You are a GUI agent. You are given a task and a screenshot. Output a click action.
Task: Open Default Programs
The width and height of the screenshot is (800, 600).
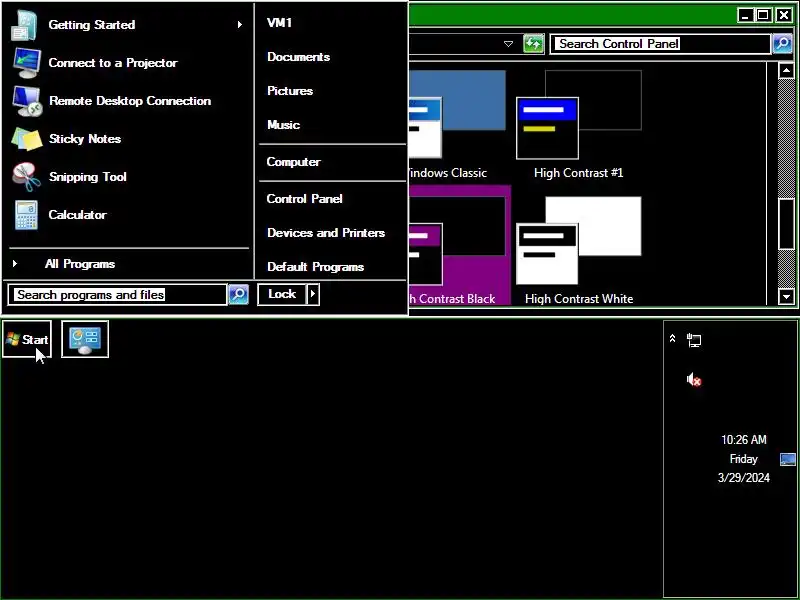tap(315, 267)
